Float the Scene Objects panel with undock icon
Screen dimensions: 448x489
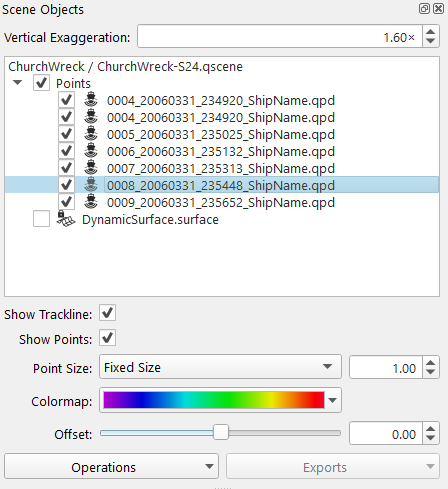pos(424,8)
